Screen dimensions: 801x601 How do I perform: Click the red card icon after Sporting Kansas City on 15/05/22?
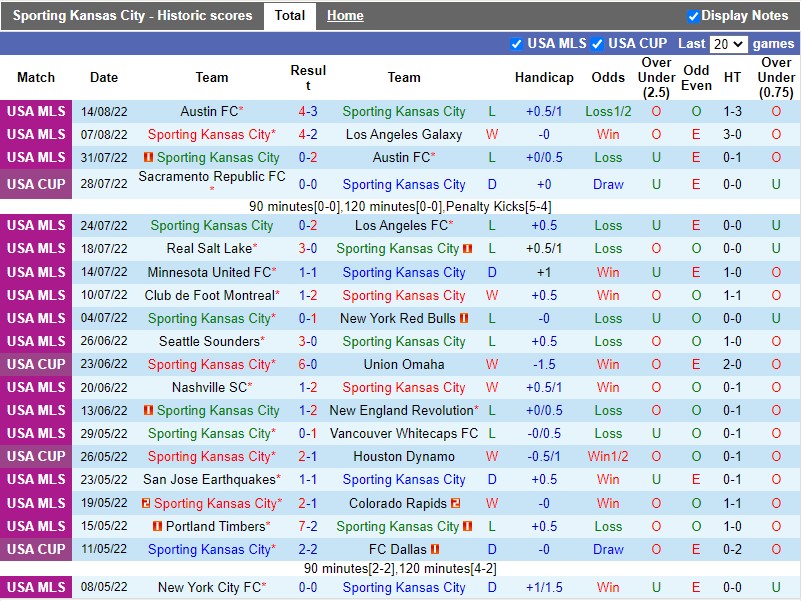coord(467,526)
